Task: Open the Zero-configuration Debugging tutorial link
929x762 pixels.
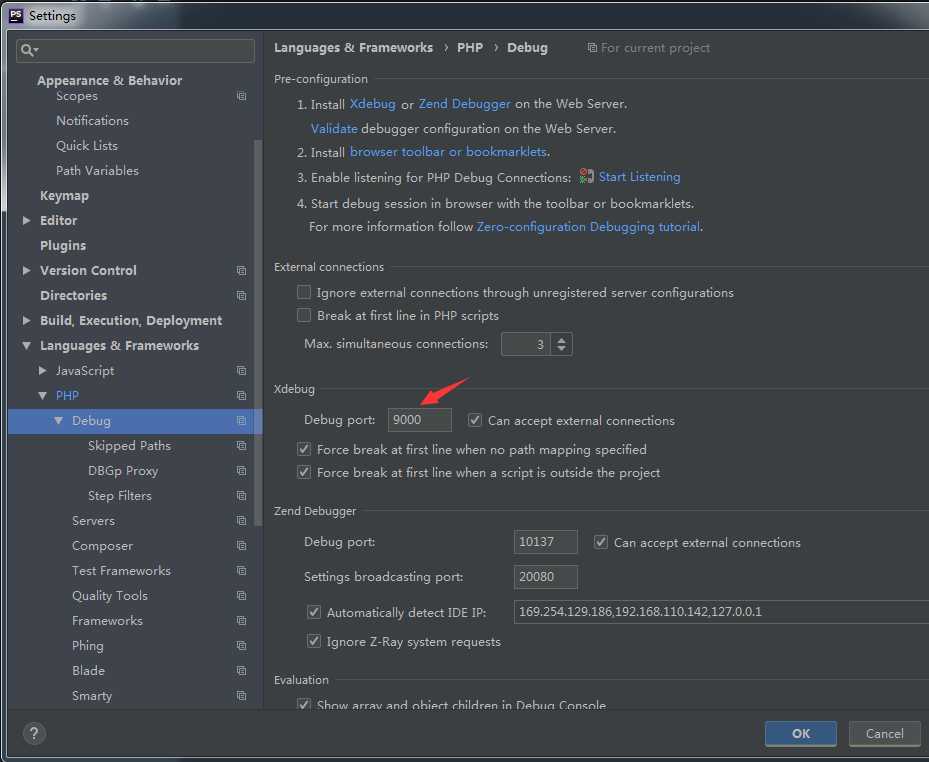Action: (x=588, y=226)
